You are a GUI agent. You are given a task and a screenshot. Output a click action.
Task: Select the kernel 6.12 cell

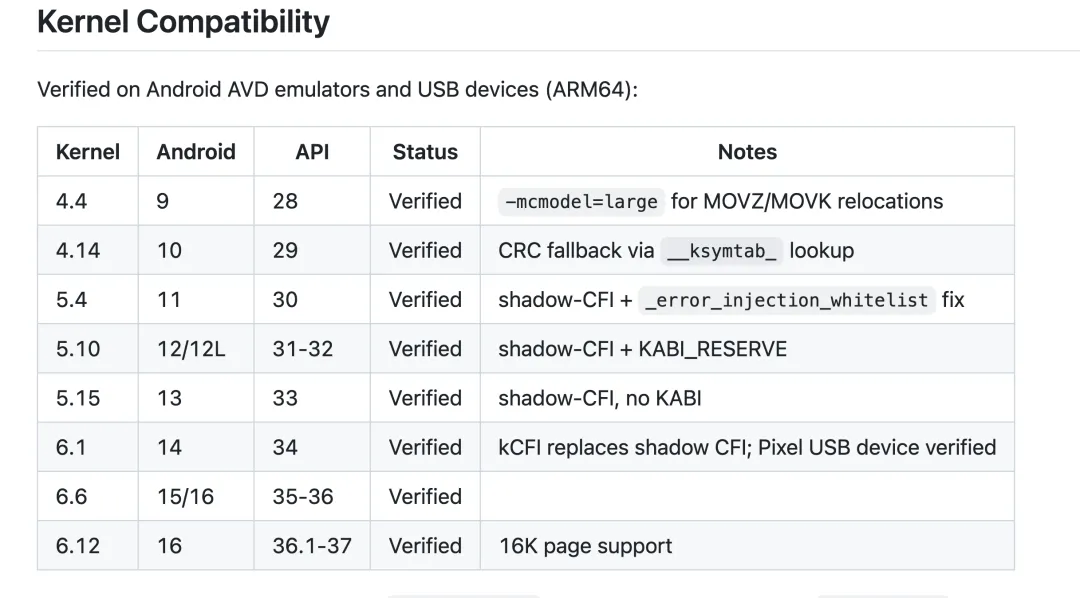point(78,546)
